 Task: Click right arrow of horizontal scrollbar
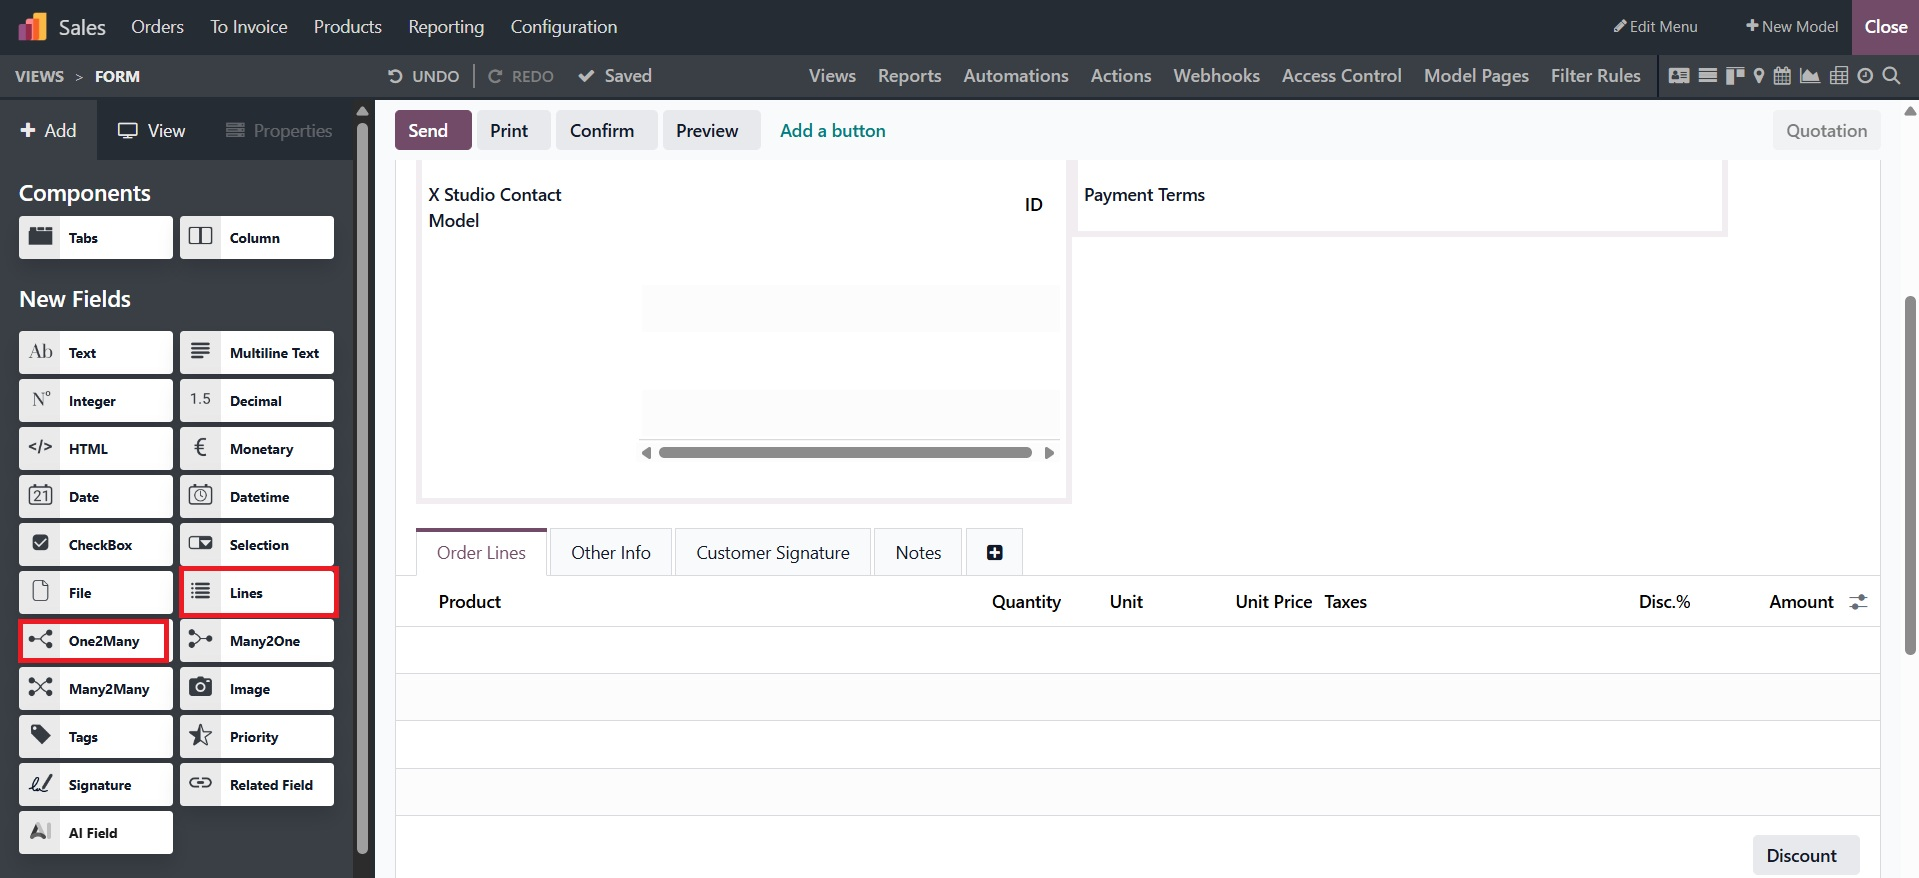(1049, 453)
